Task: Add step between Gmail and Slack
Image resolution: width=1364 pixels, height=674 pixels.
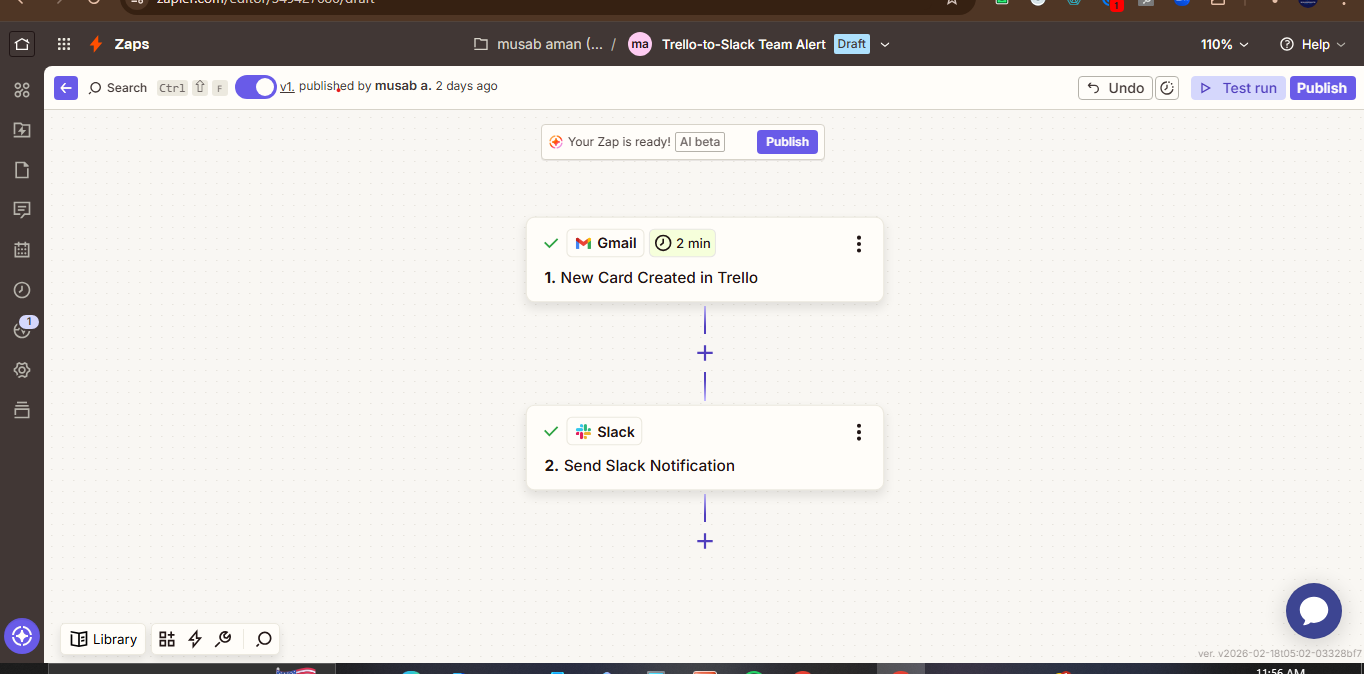Action: pyautogui.click(x=705, y=353)
